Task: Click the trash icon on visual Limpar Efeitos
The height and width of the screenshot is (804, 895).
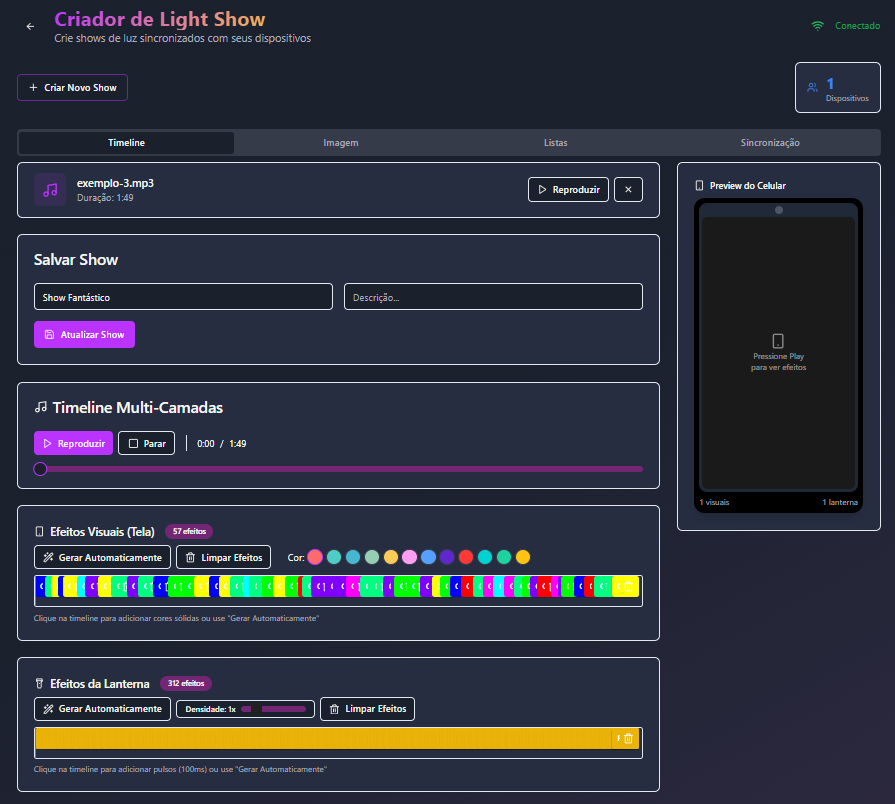Action: [191, 557]
